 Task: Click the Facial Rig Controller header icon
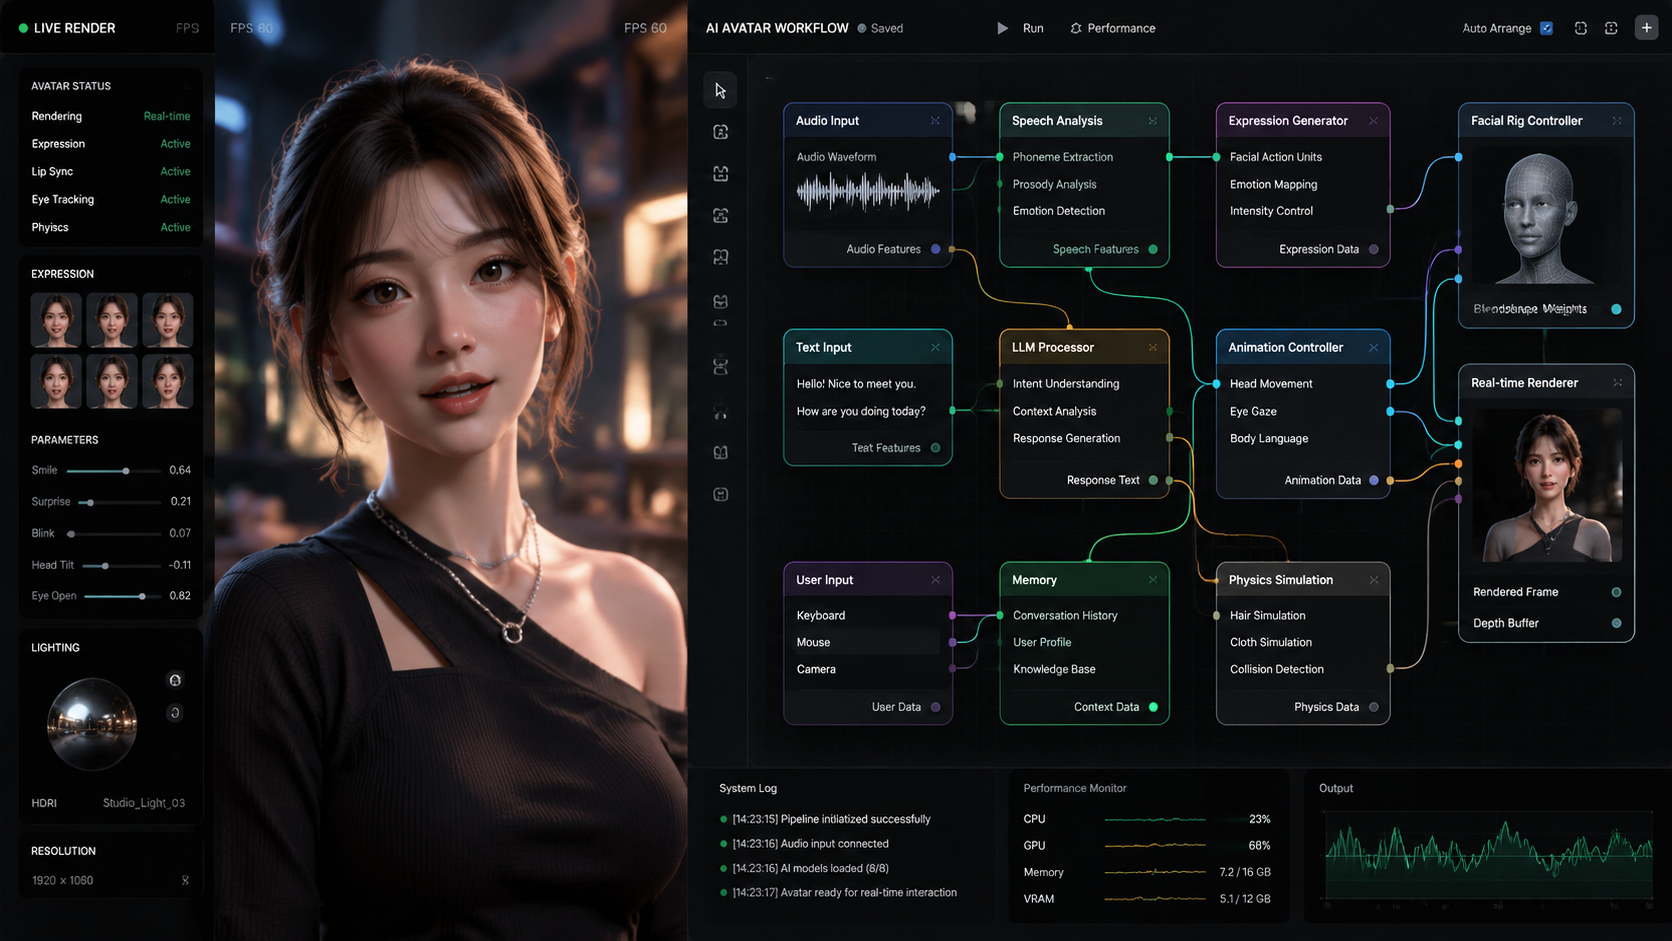coord(1617,121)
